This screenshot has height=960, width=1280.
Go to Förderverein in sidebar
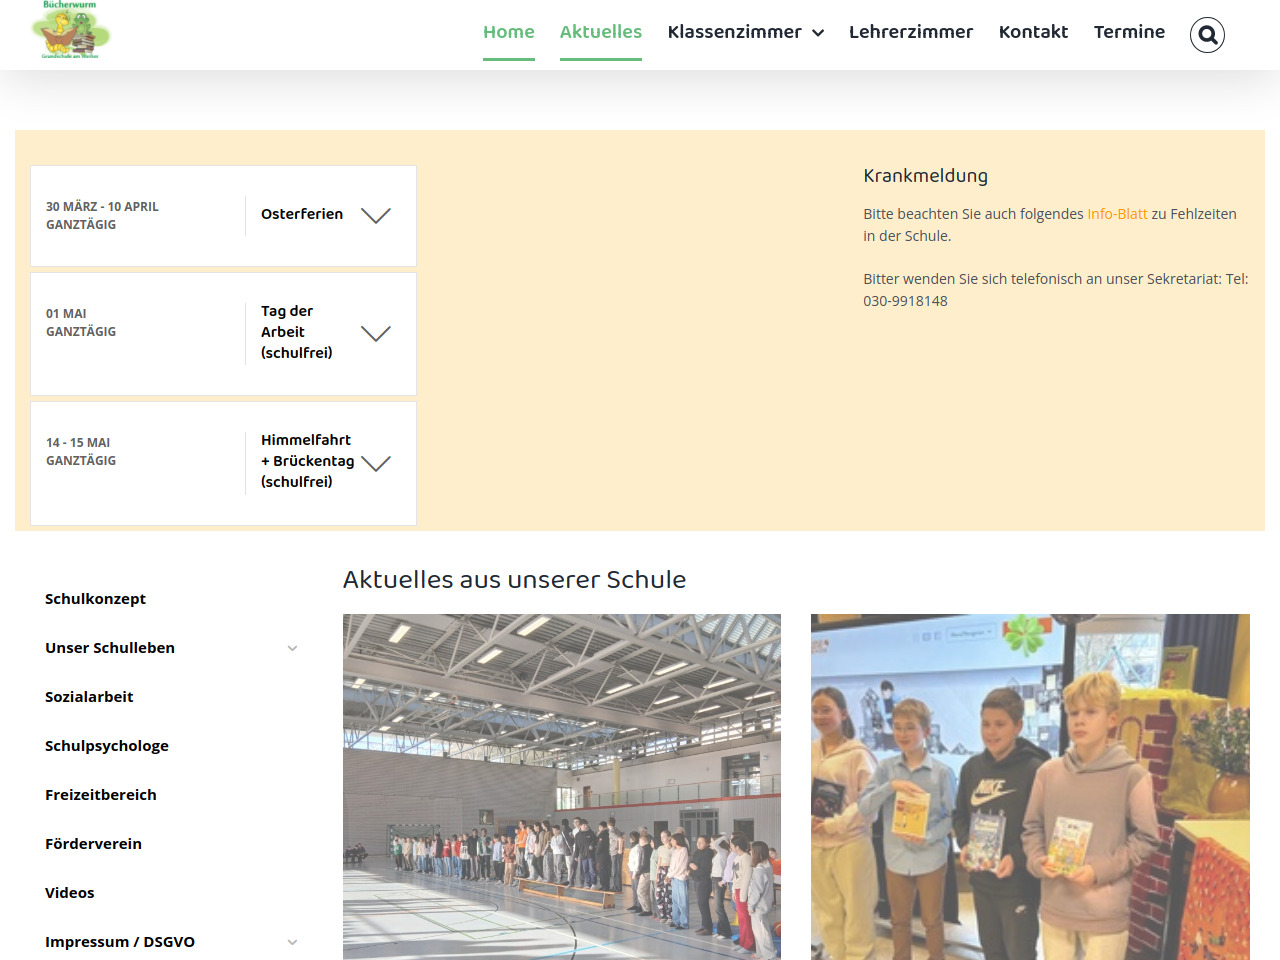(93, 844)
